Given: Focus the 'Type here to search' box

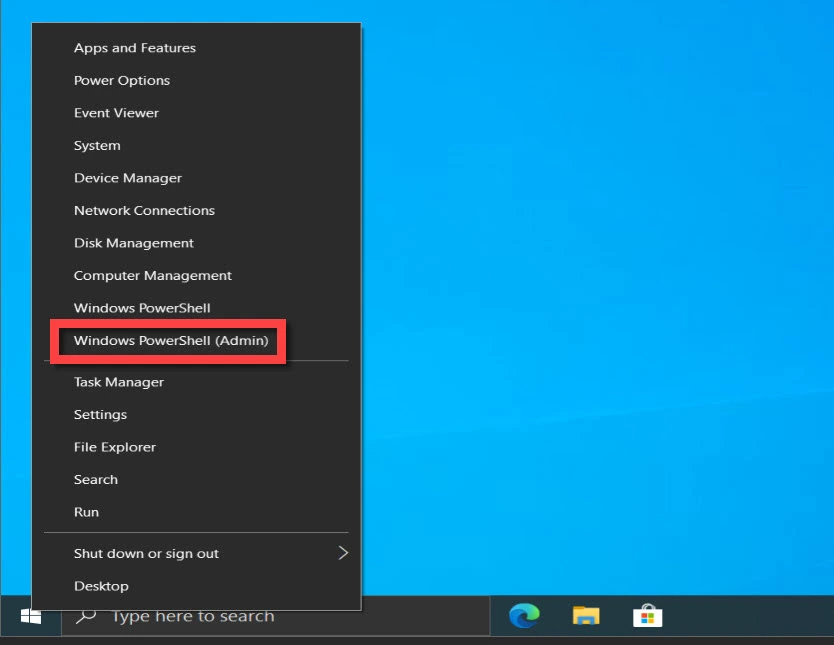Looking at the screenshot, I should [x=276, y=616].
